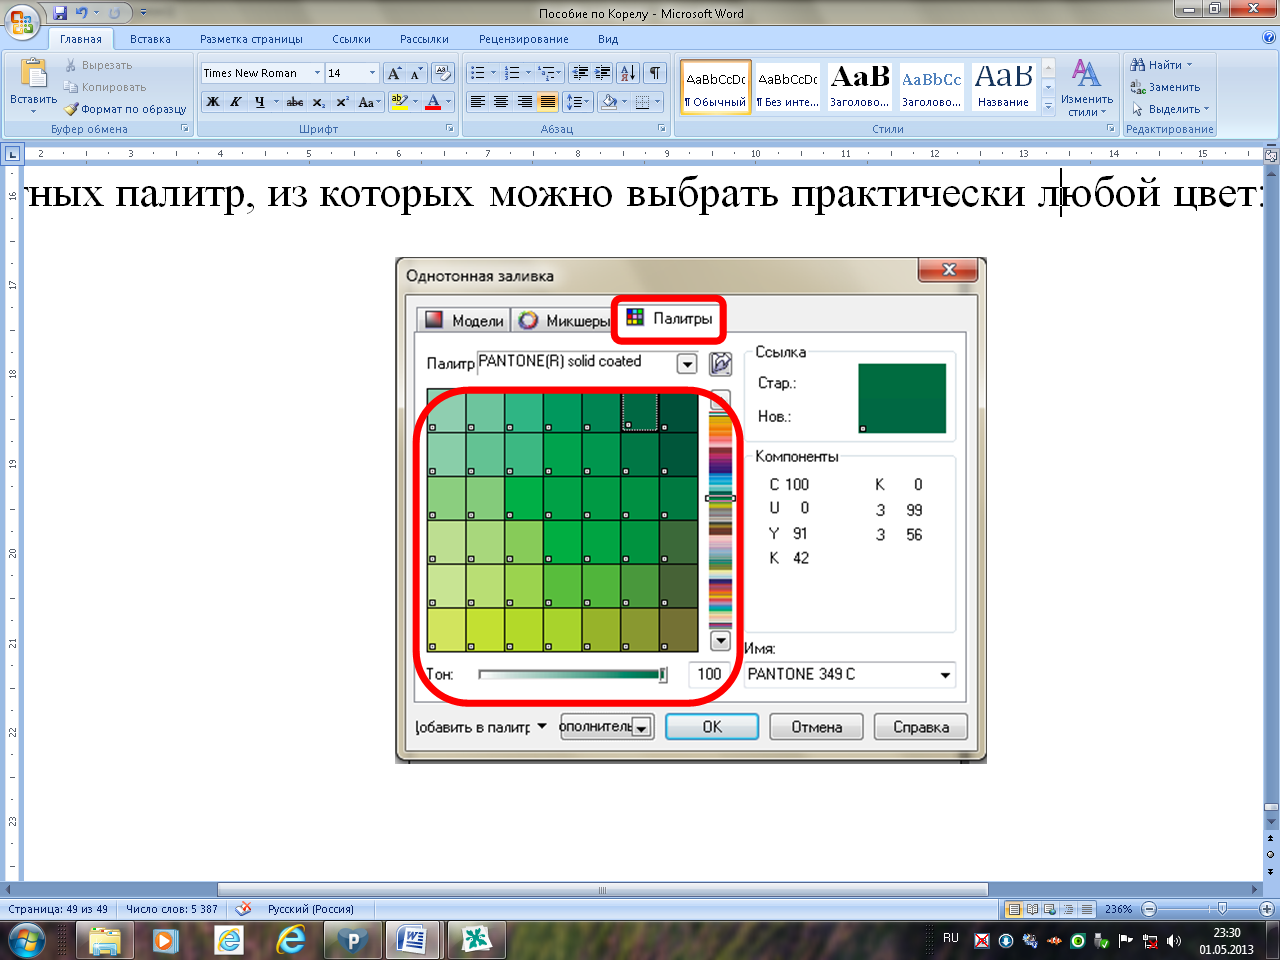Image resolution: width=1280 pixels, height=960 pixels.
Task: Undo the last action in Quick Access
Action: click(82, 13)
